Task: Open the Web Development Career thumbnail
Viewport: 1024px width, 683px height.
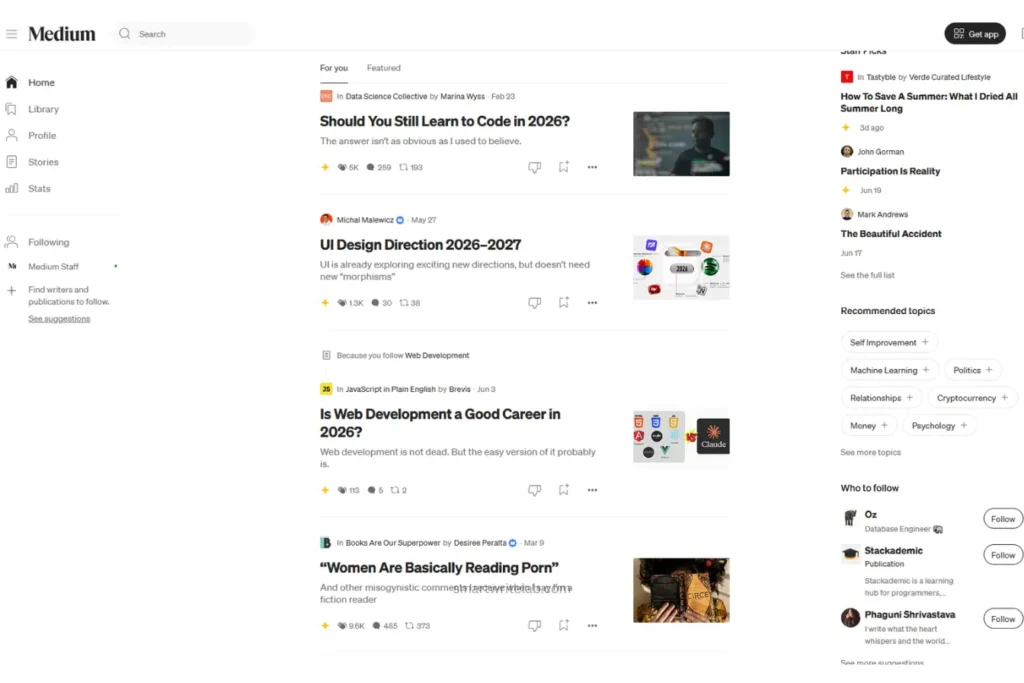Action: 681,436
